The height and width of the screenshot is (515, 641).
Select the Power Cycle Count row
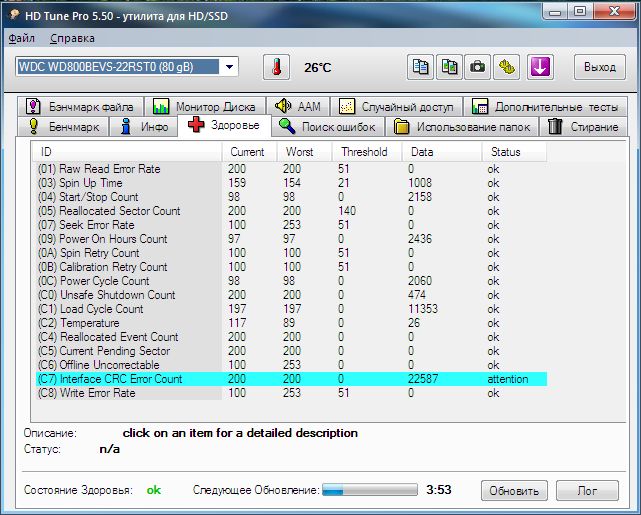click(291, 281)
